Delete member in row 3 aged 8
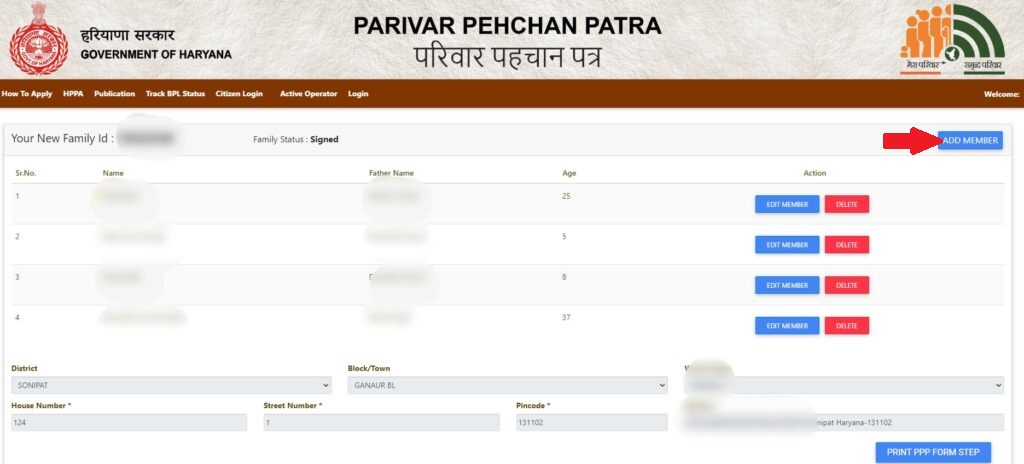The image size is (1024, 464). (846, 286)
